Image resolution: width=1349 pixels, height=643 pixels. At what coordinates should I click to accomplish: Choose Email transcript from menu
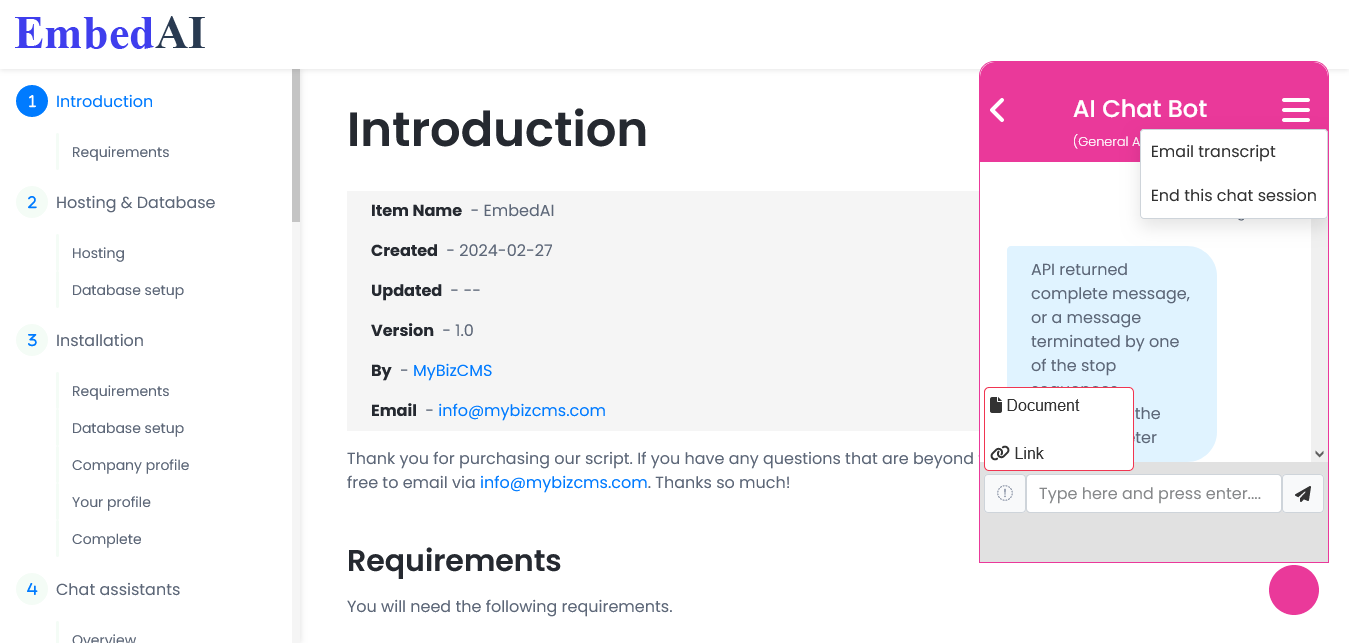click(1213, 152)
